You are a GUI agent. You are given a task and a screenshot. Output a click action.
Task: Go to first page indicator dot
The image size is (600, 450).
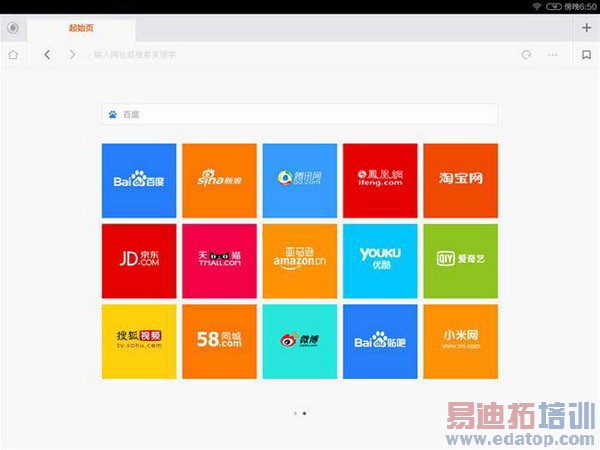(295, 413)
